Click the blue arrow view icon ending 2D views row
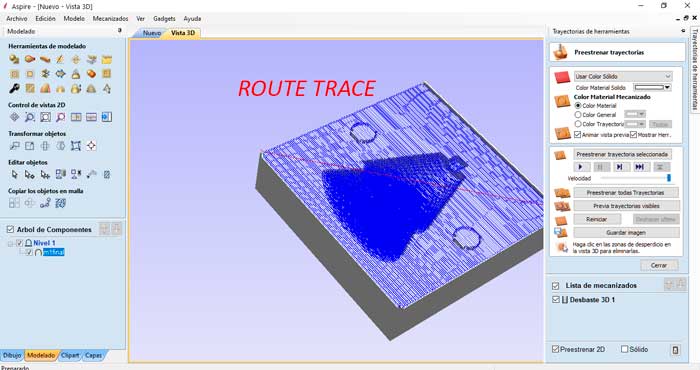 [x=107, y=117]
